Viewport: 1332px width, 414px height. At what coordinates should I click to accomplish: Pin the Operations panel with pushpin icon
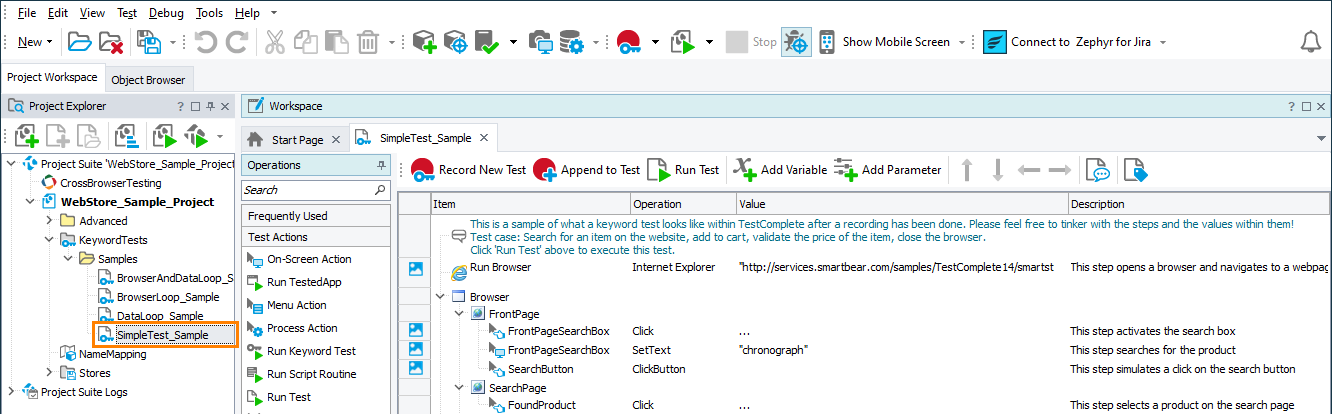point(381,165)
